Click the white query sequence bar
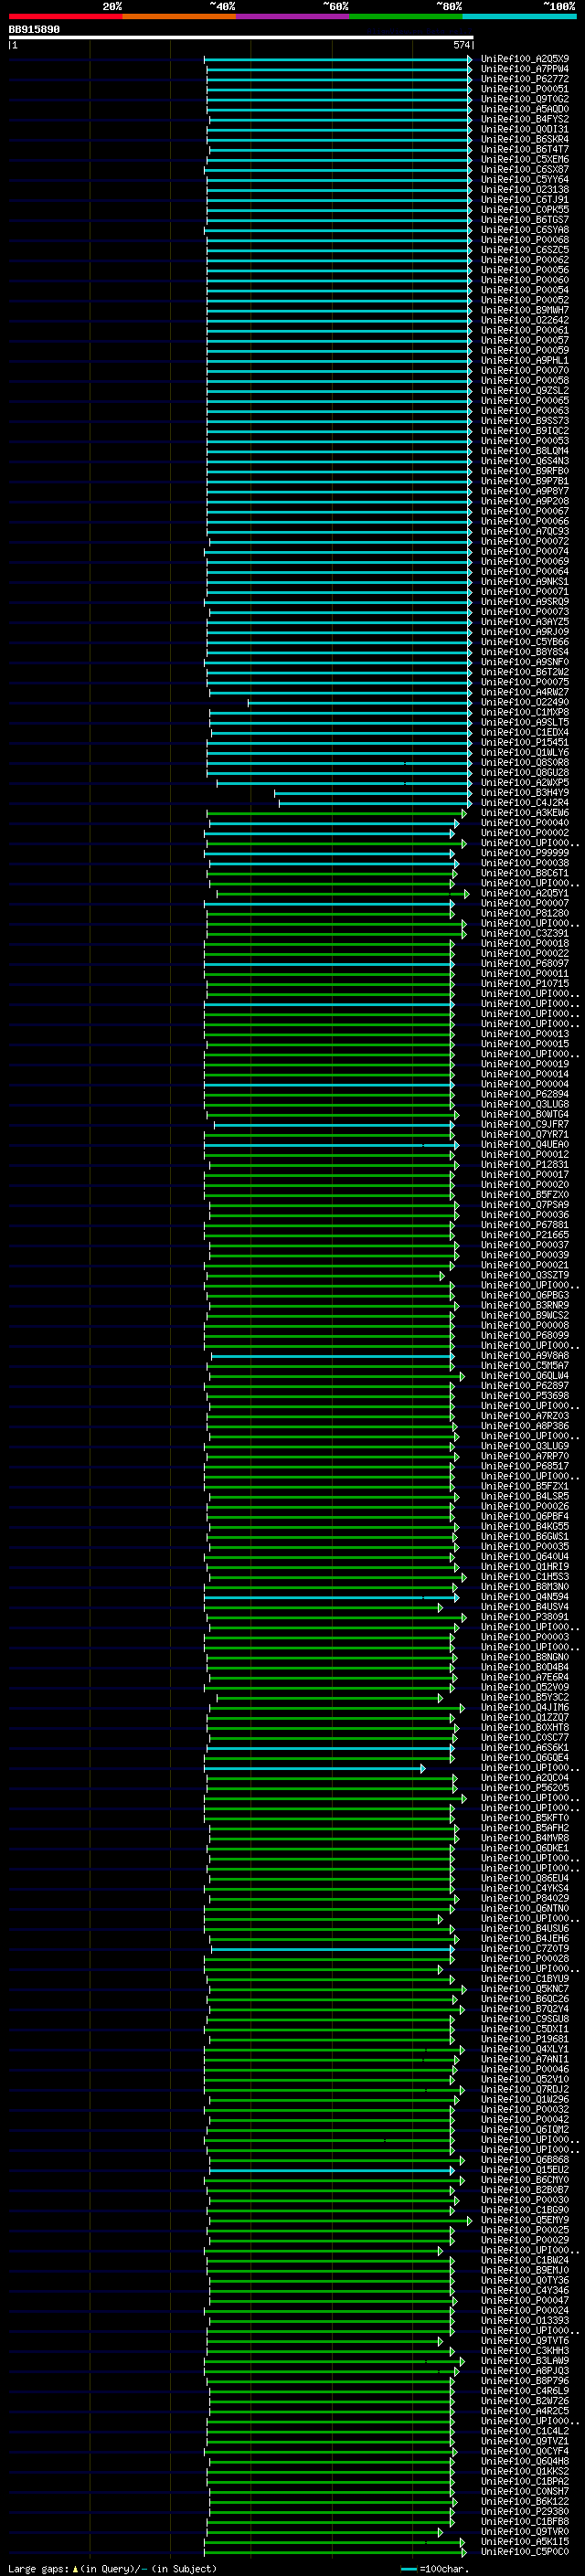 [x=241, y=38]
